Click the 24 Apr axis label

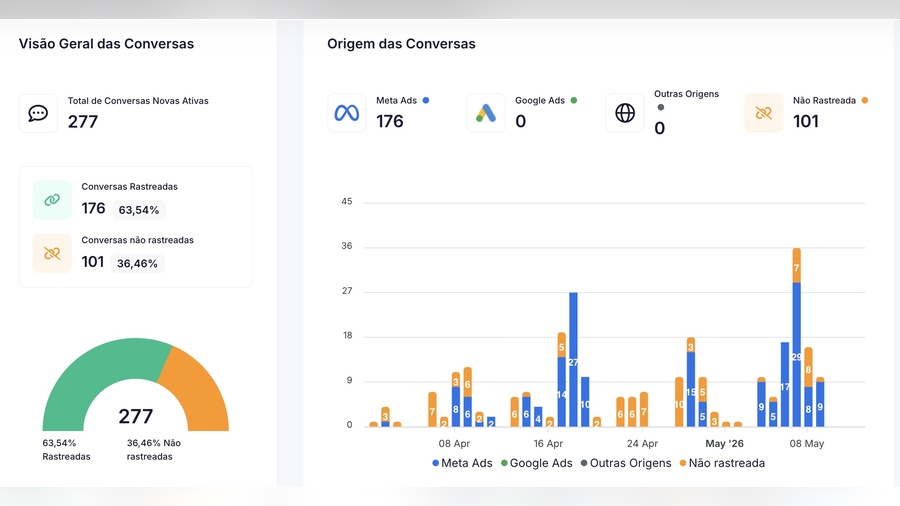coord(642,443)
